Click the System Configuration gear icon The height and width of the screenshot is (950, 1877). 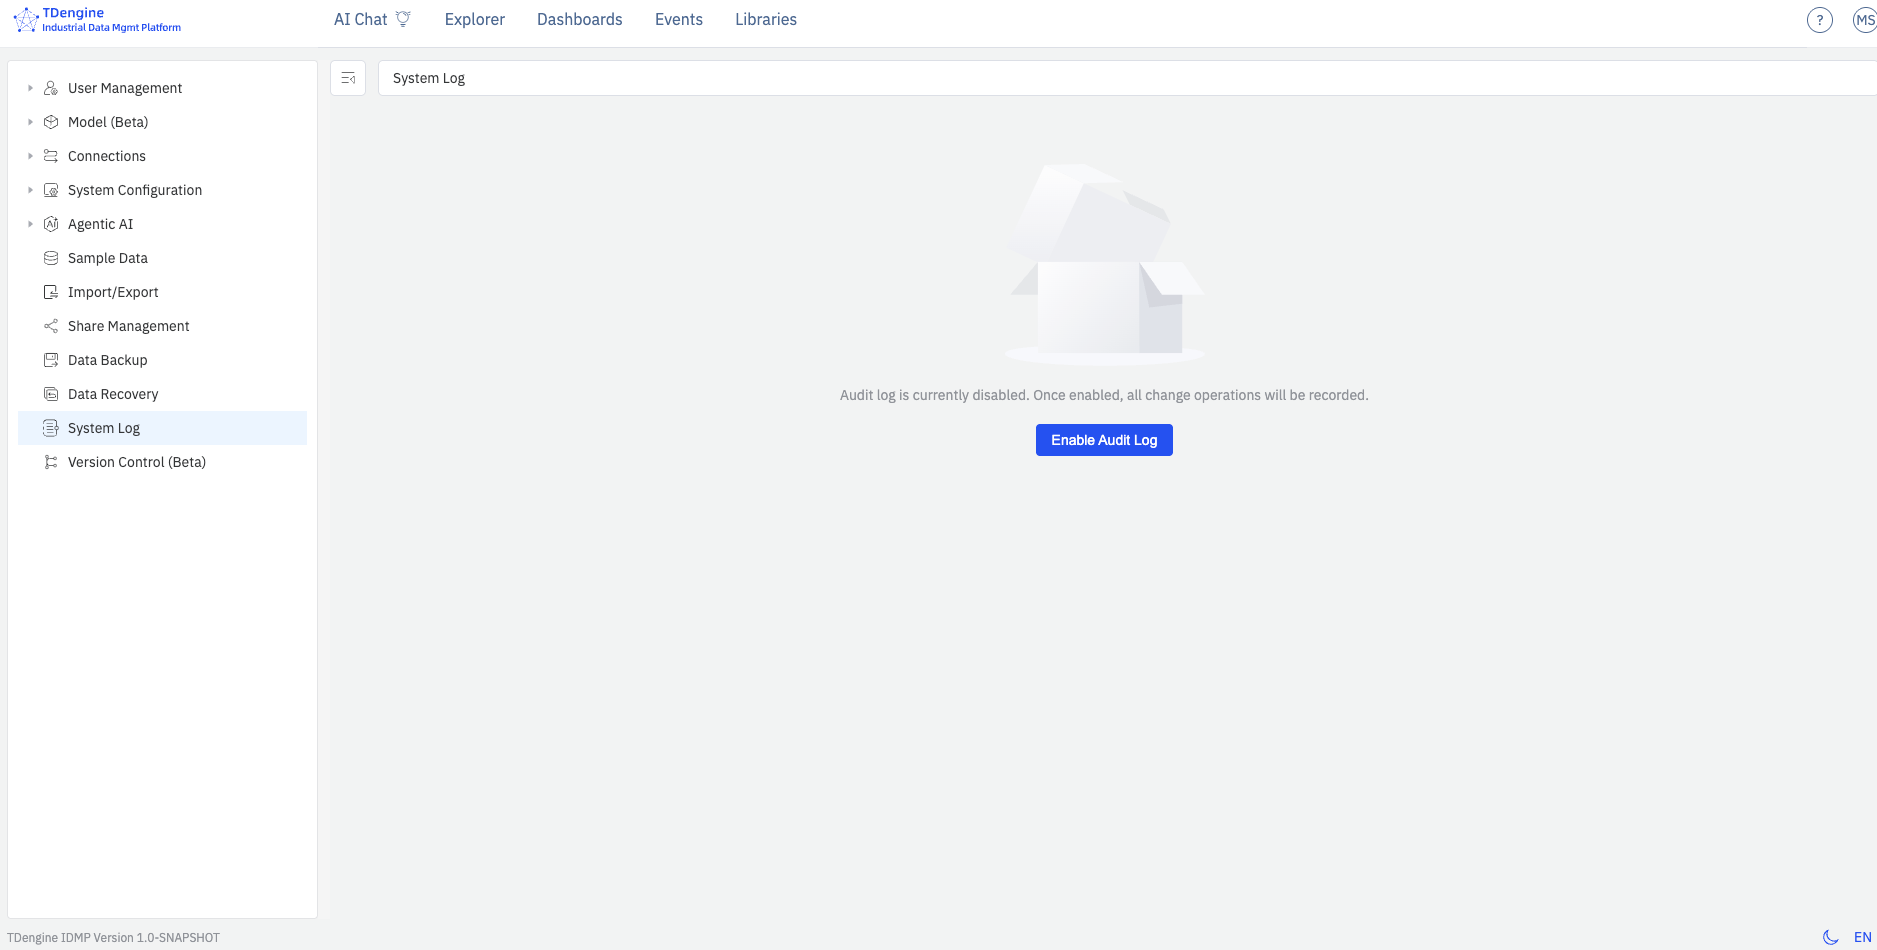click(x=51, y=190)
